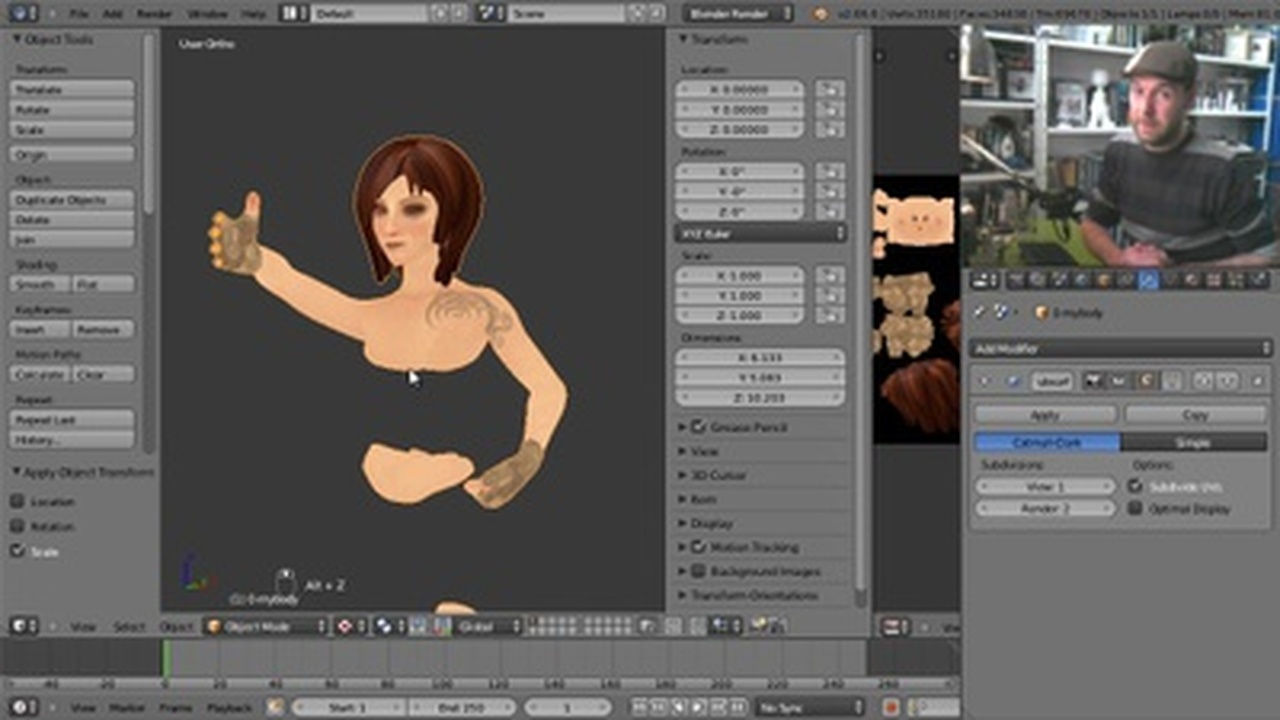Click the lock icon beside Location X
Screen dimensions: 1280x720
coord(828,89)
